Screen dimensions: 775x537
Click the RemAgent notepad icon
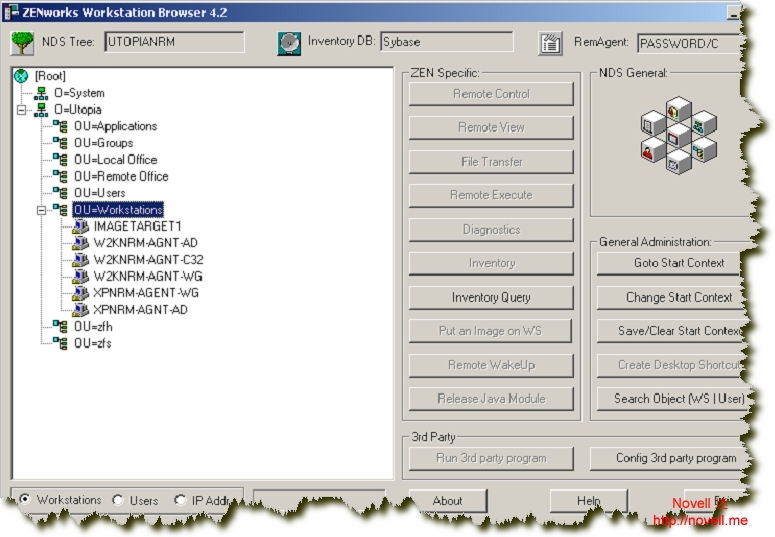coord(550,44)
